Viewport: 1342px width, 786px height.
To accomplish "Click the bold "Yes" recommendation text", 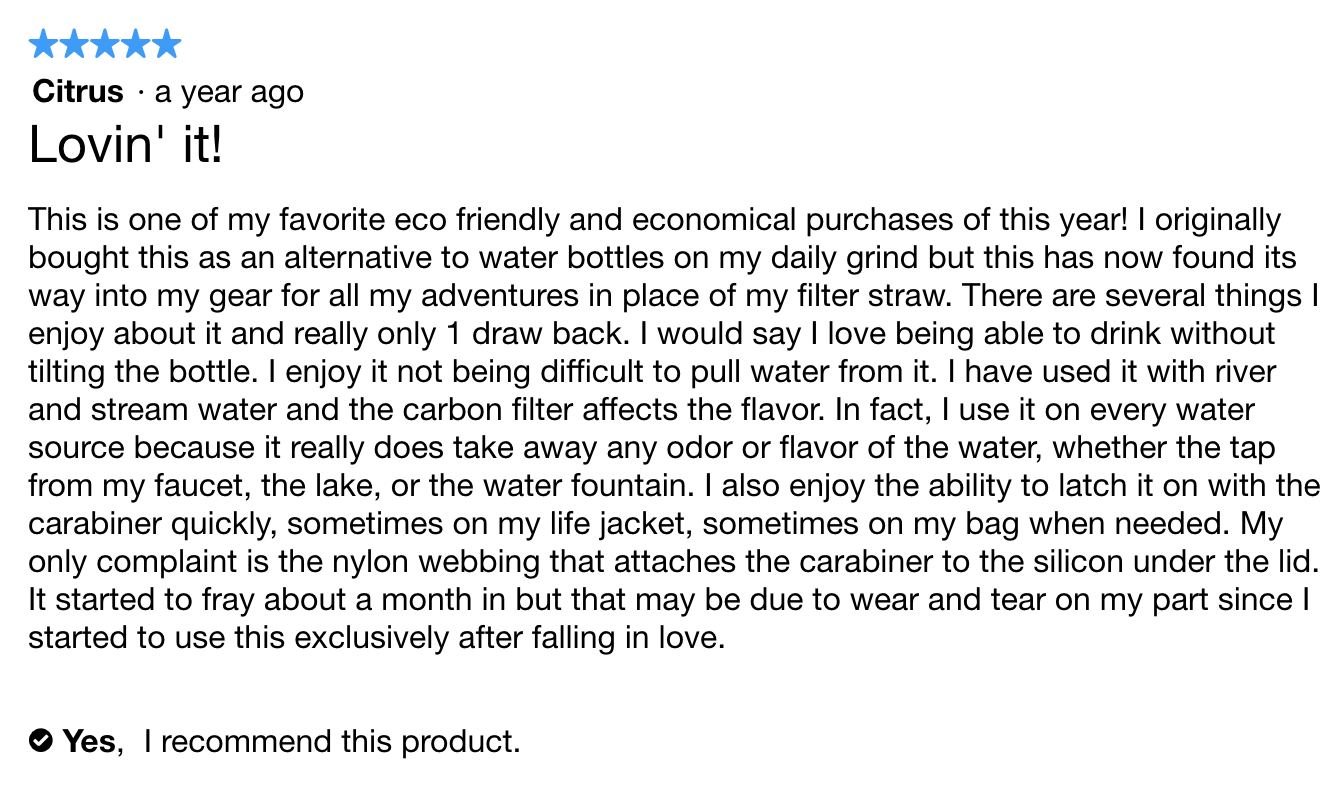I will point(89,741).
